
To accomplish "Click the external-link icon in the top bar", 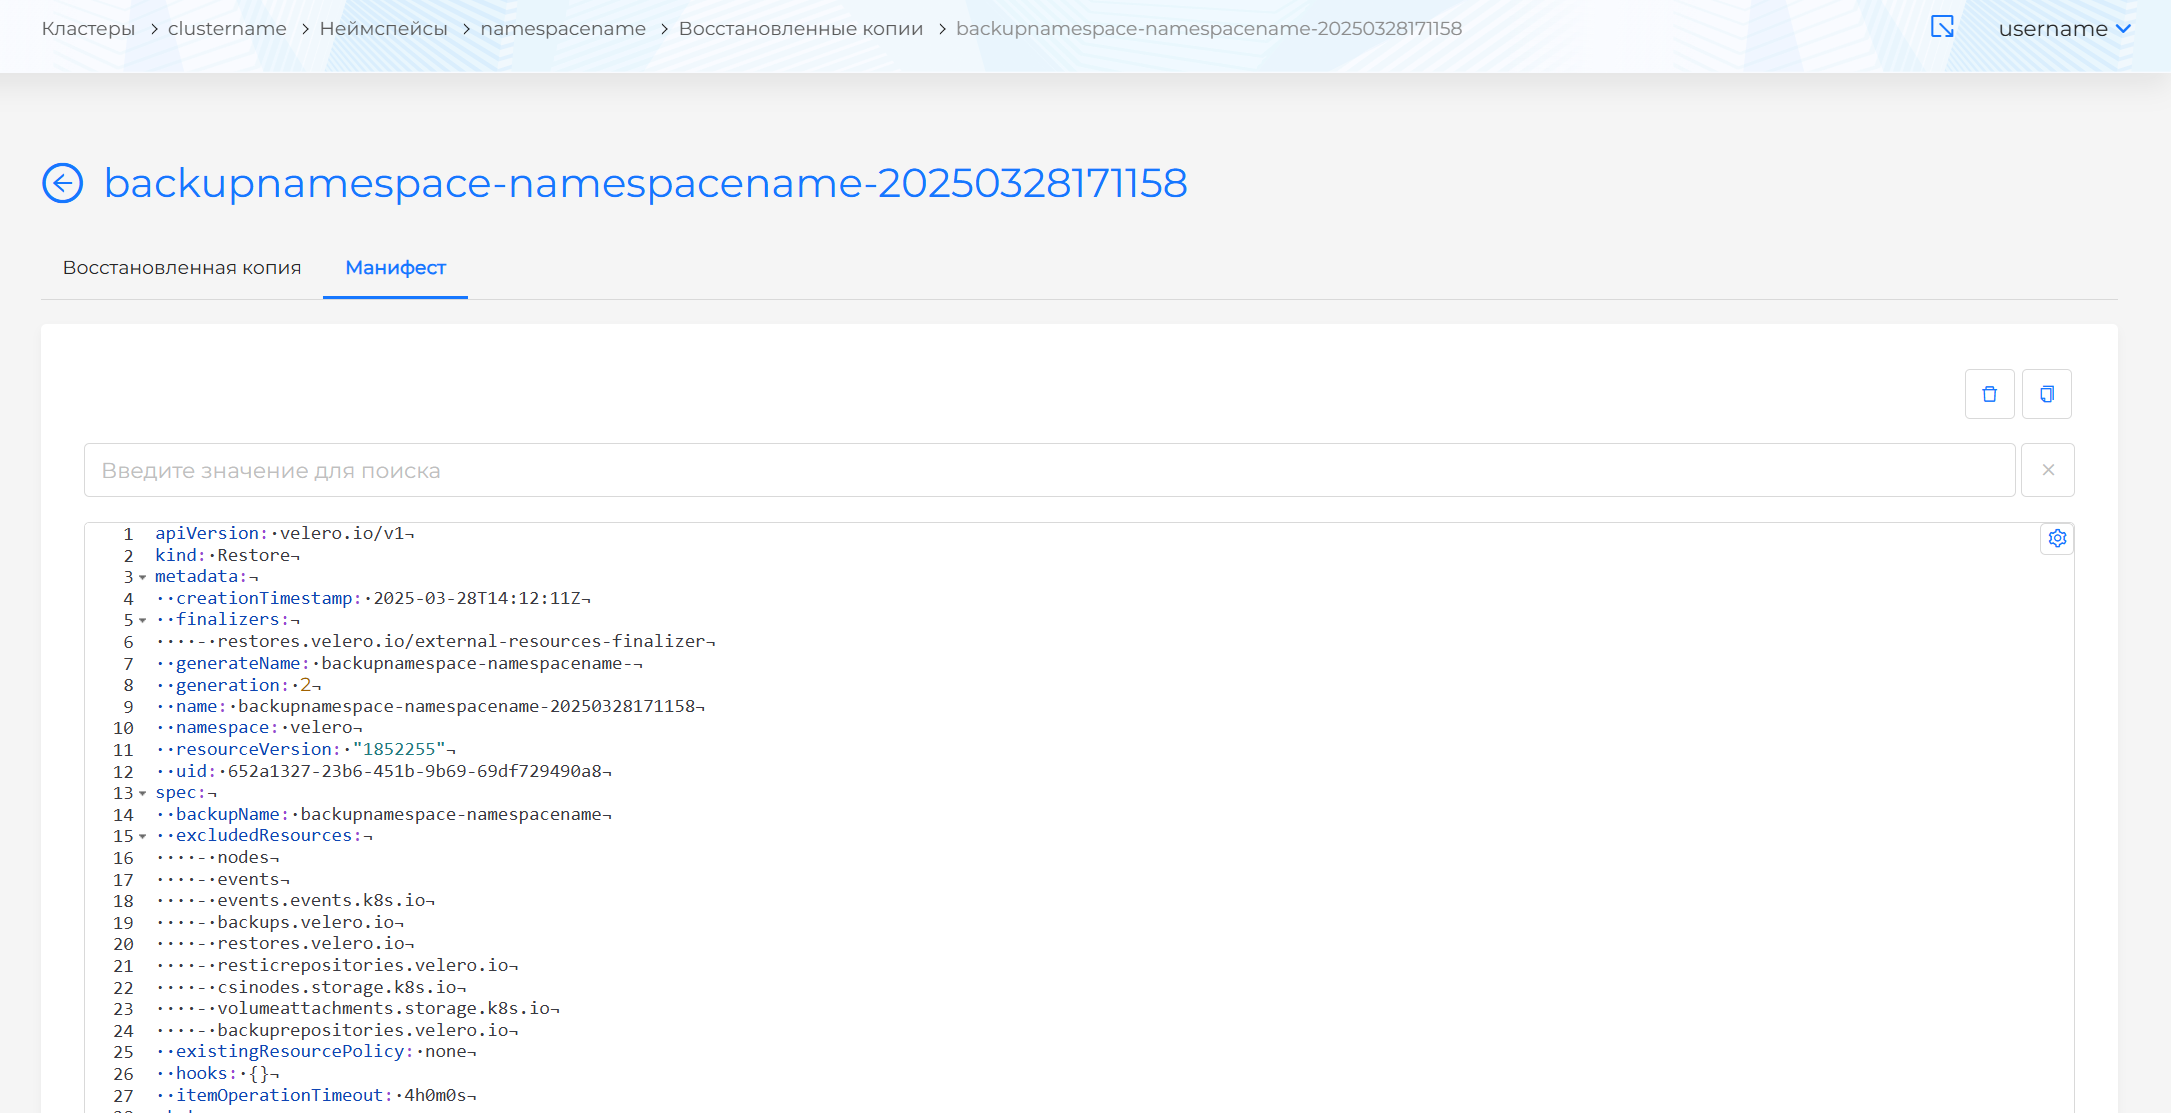I will pos(1943,28).
